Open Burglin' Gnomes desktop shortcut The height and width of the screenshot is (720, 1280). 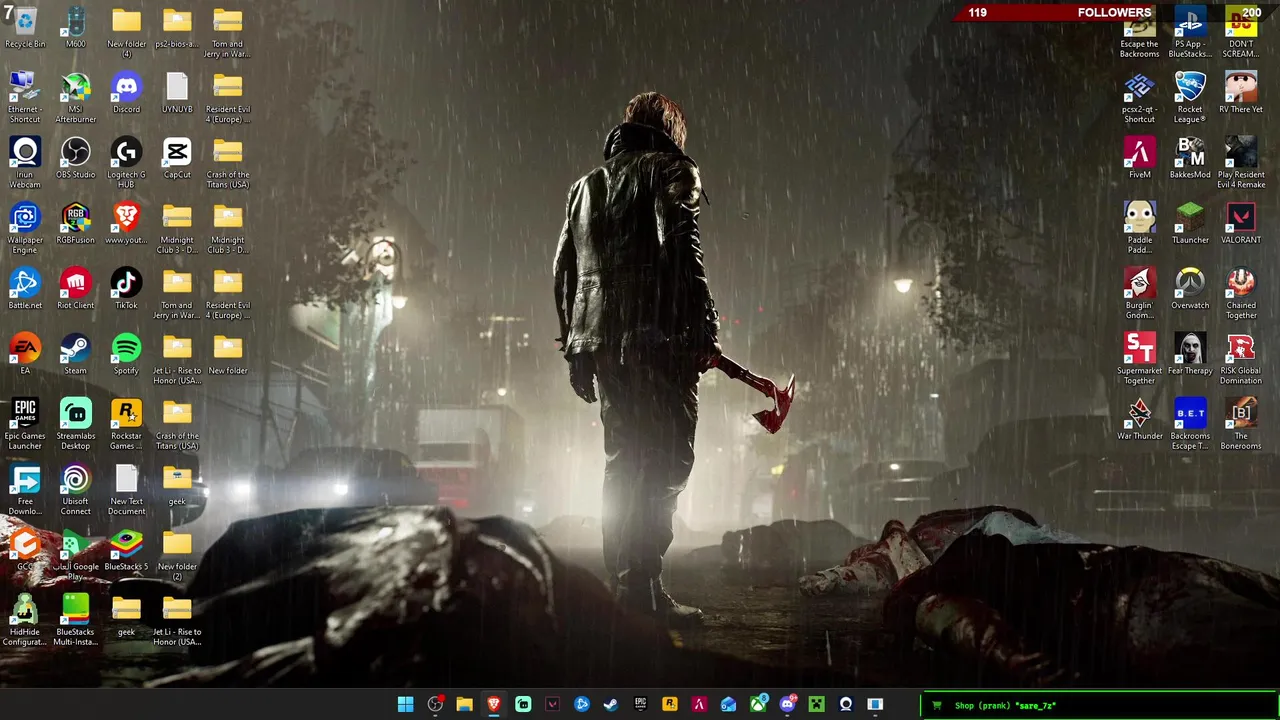click(x=1139, y=293)
